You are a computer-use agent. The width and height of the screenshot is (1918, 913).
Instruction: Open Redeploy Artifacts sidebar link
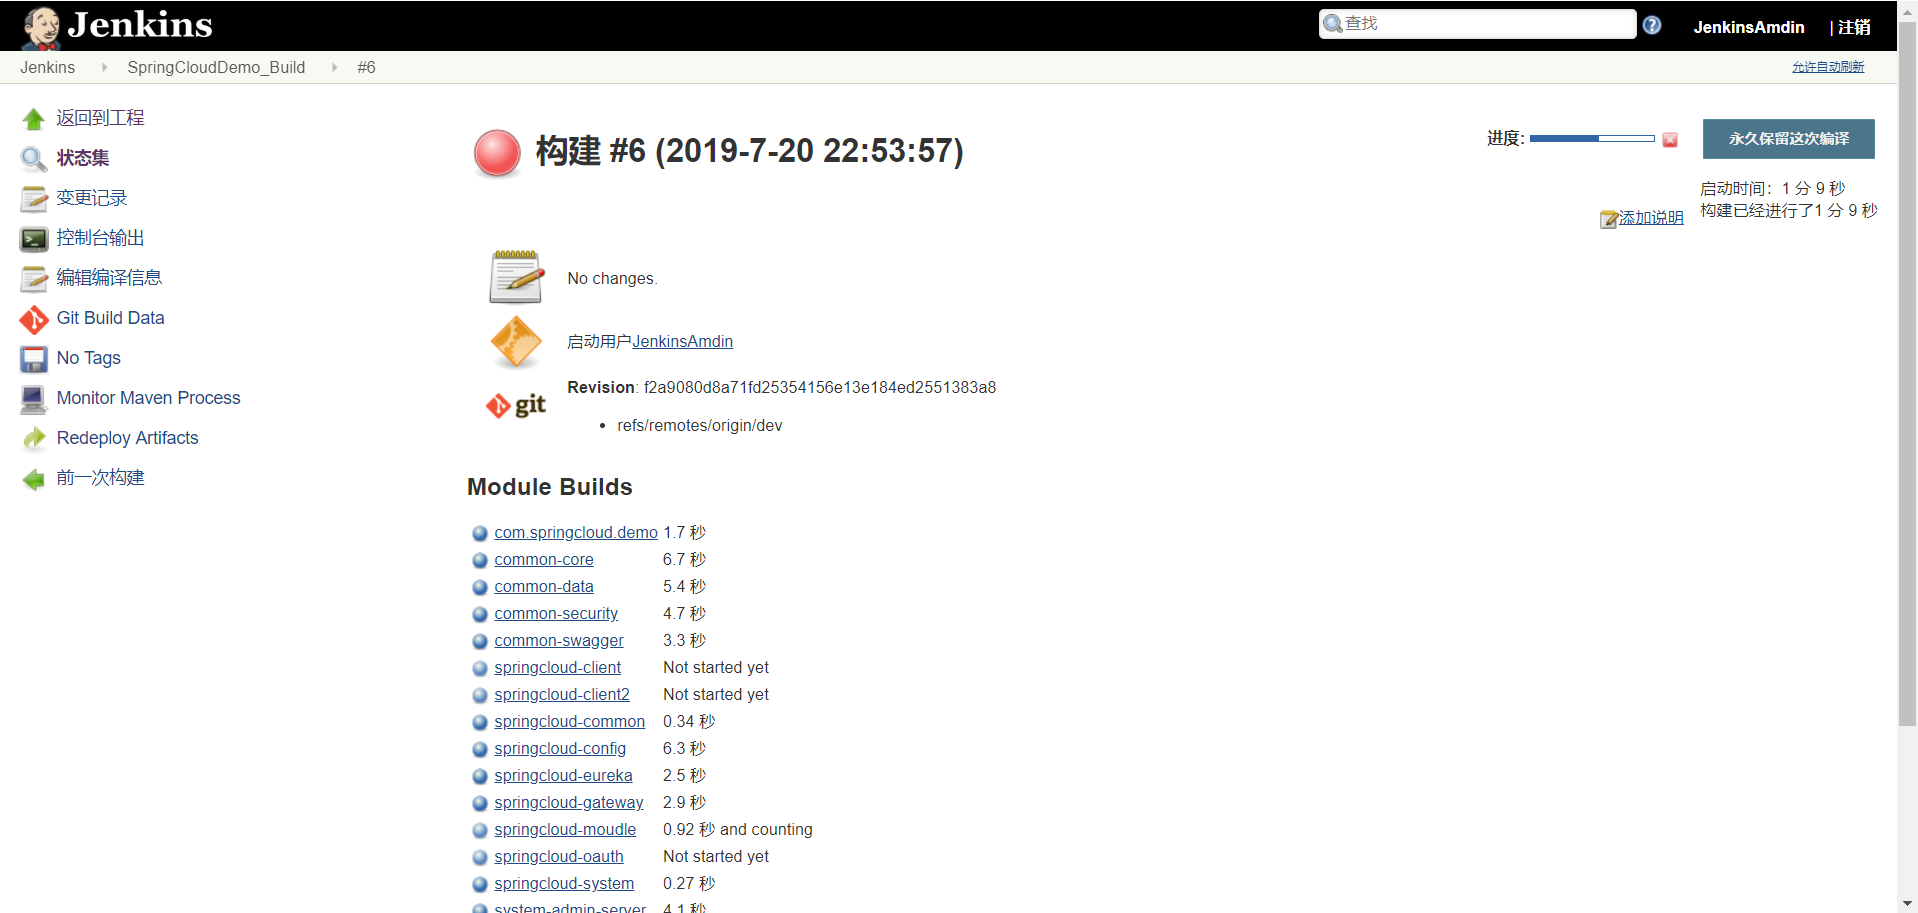127,438
